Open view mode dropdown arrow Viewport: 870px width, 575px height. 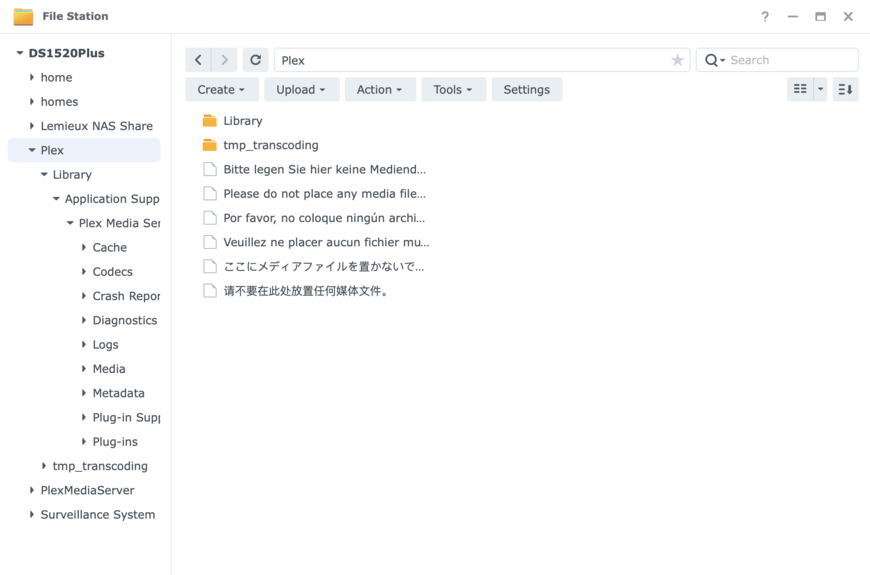coord(820,89)
